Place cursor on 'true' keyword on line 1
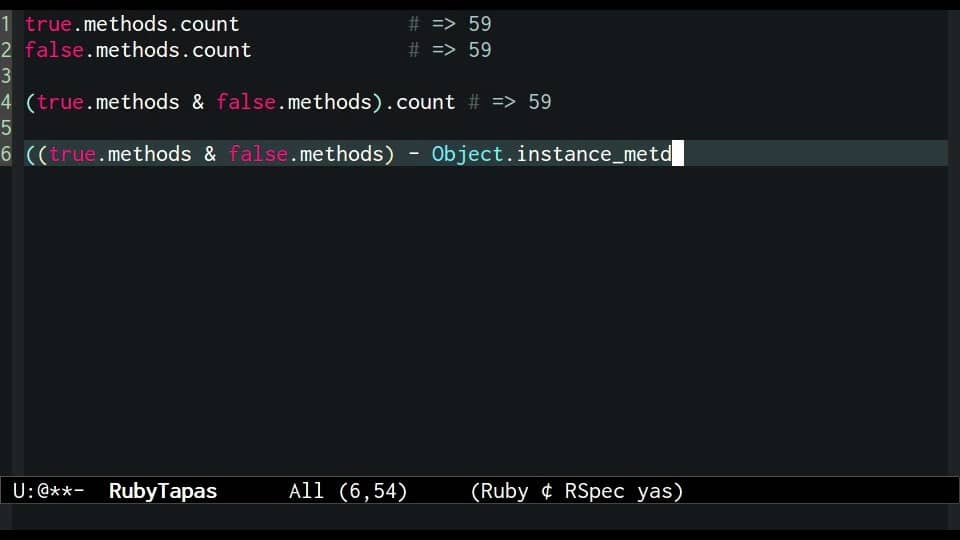This screenshot has width=960, height=540. tap(48, 24)
